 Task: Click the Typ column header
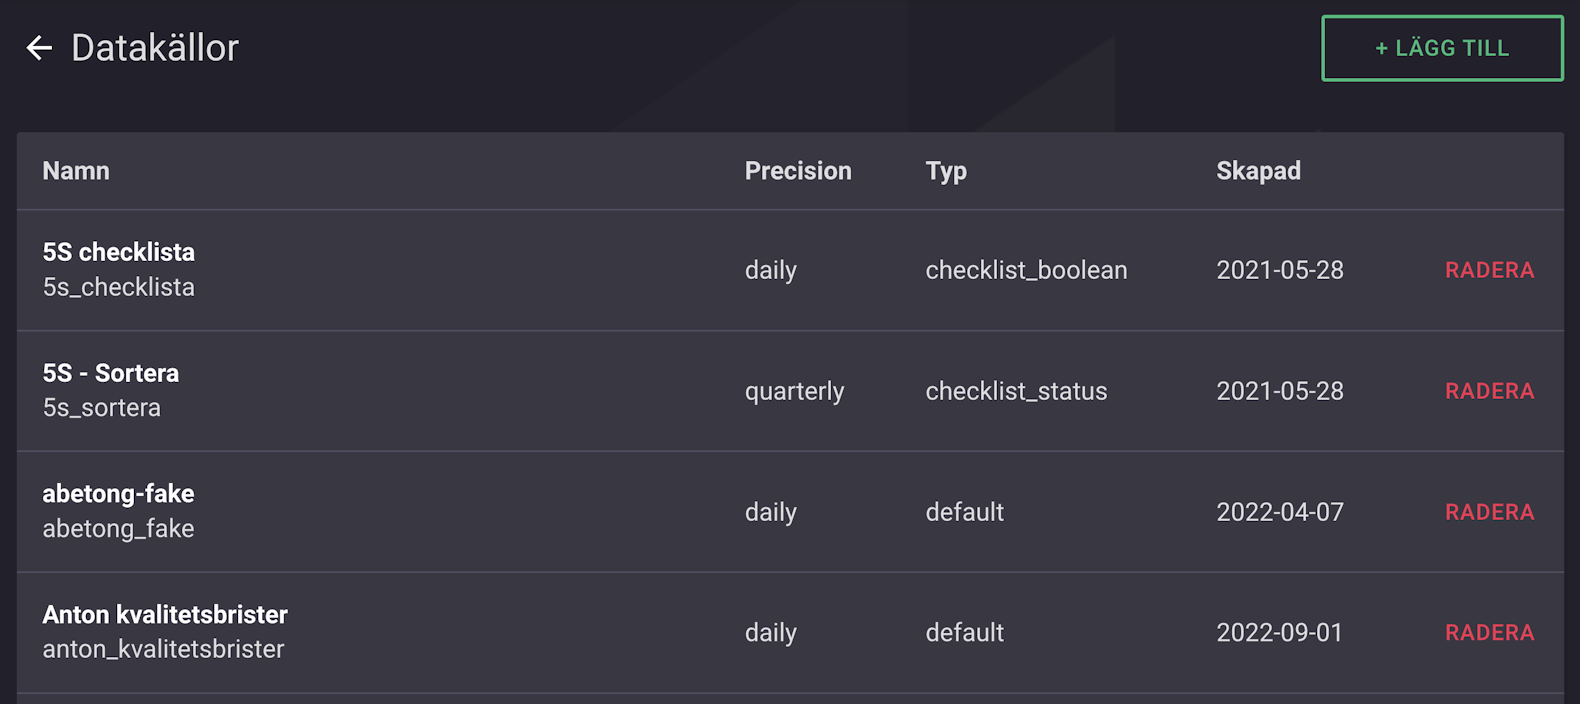(946, 171)
